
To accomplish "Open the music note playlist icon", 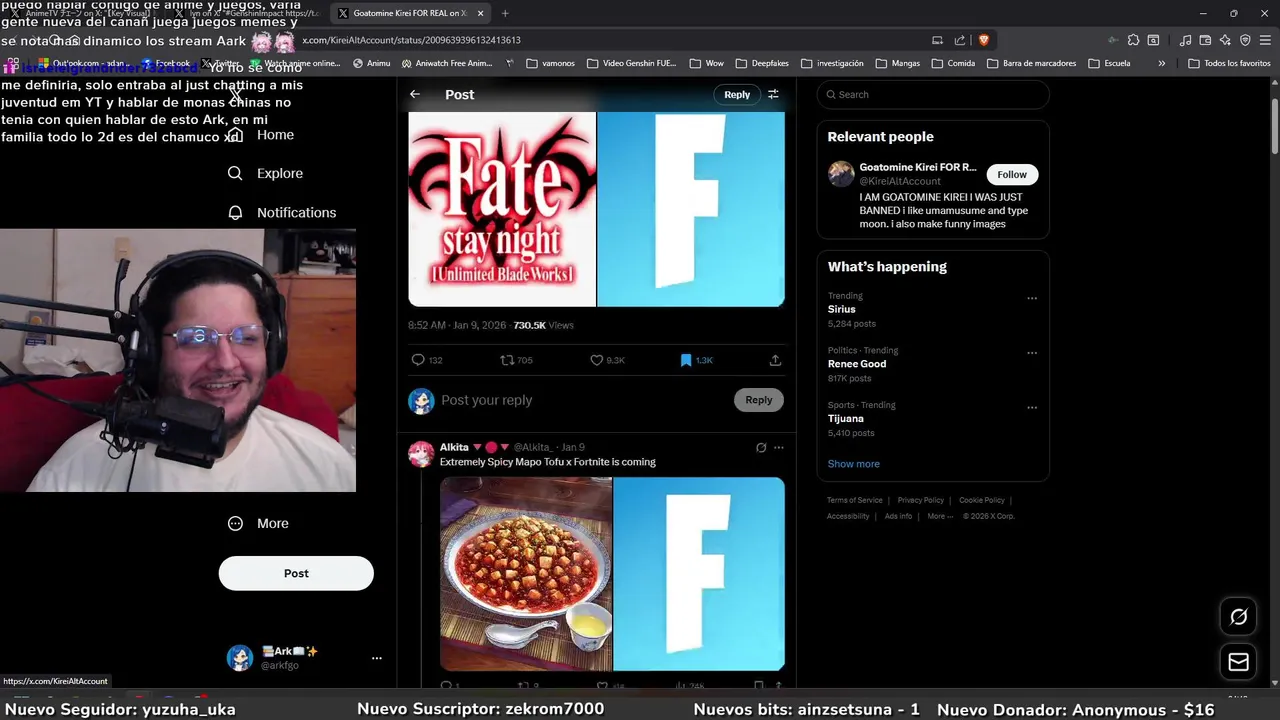I will [1186, 40].
